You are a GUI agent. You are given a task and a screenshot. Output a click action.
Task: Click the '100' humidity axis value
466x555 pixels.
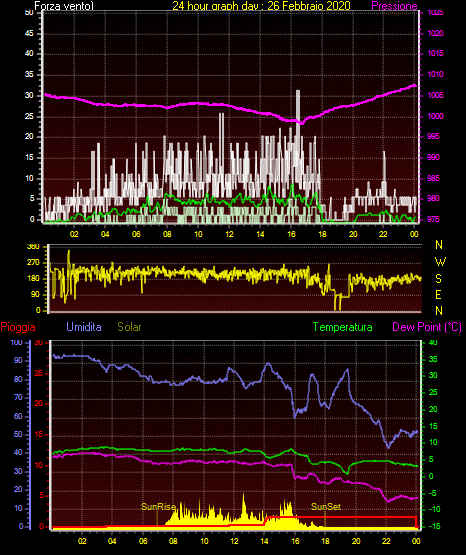coord(16,342)
